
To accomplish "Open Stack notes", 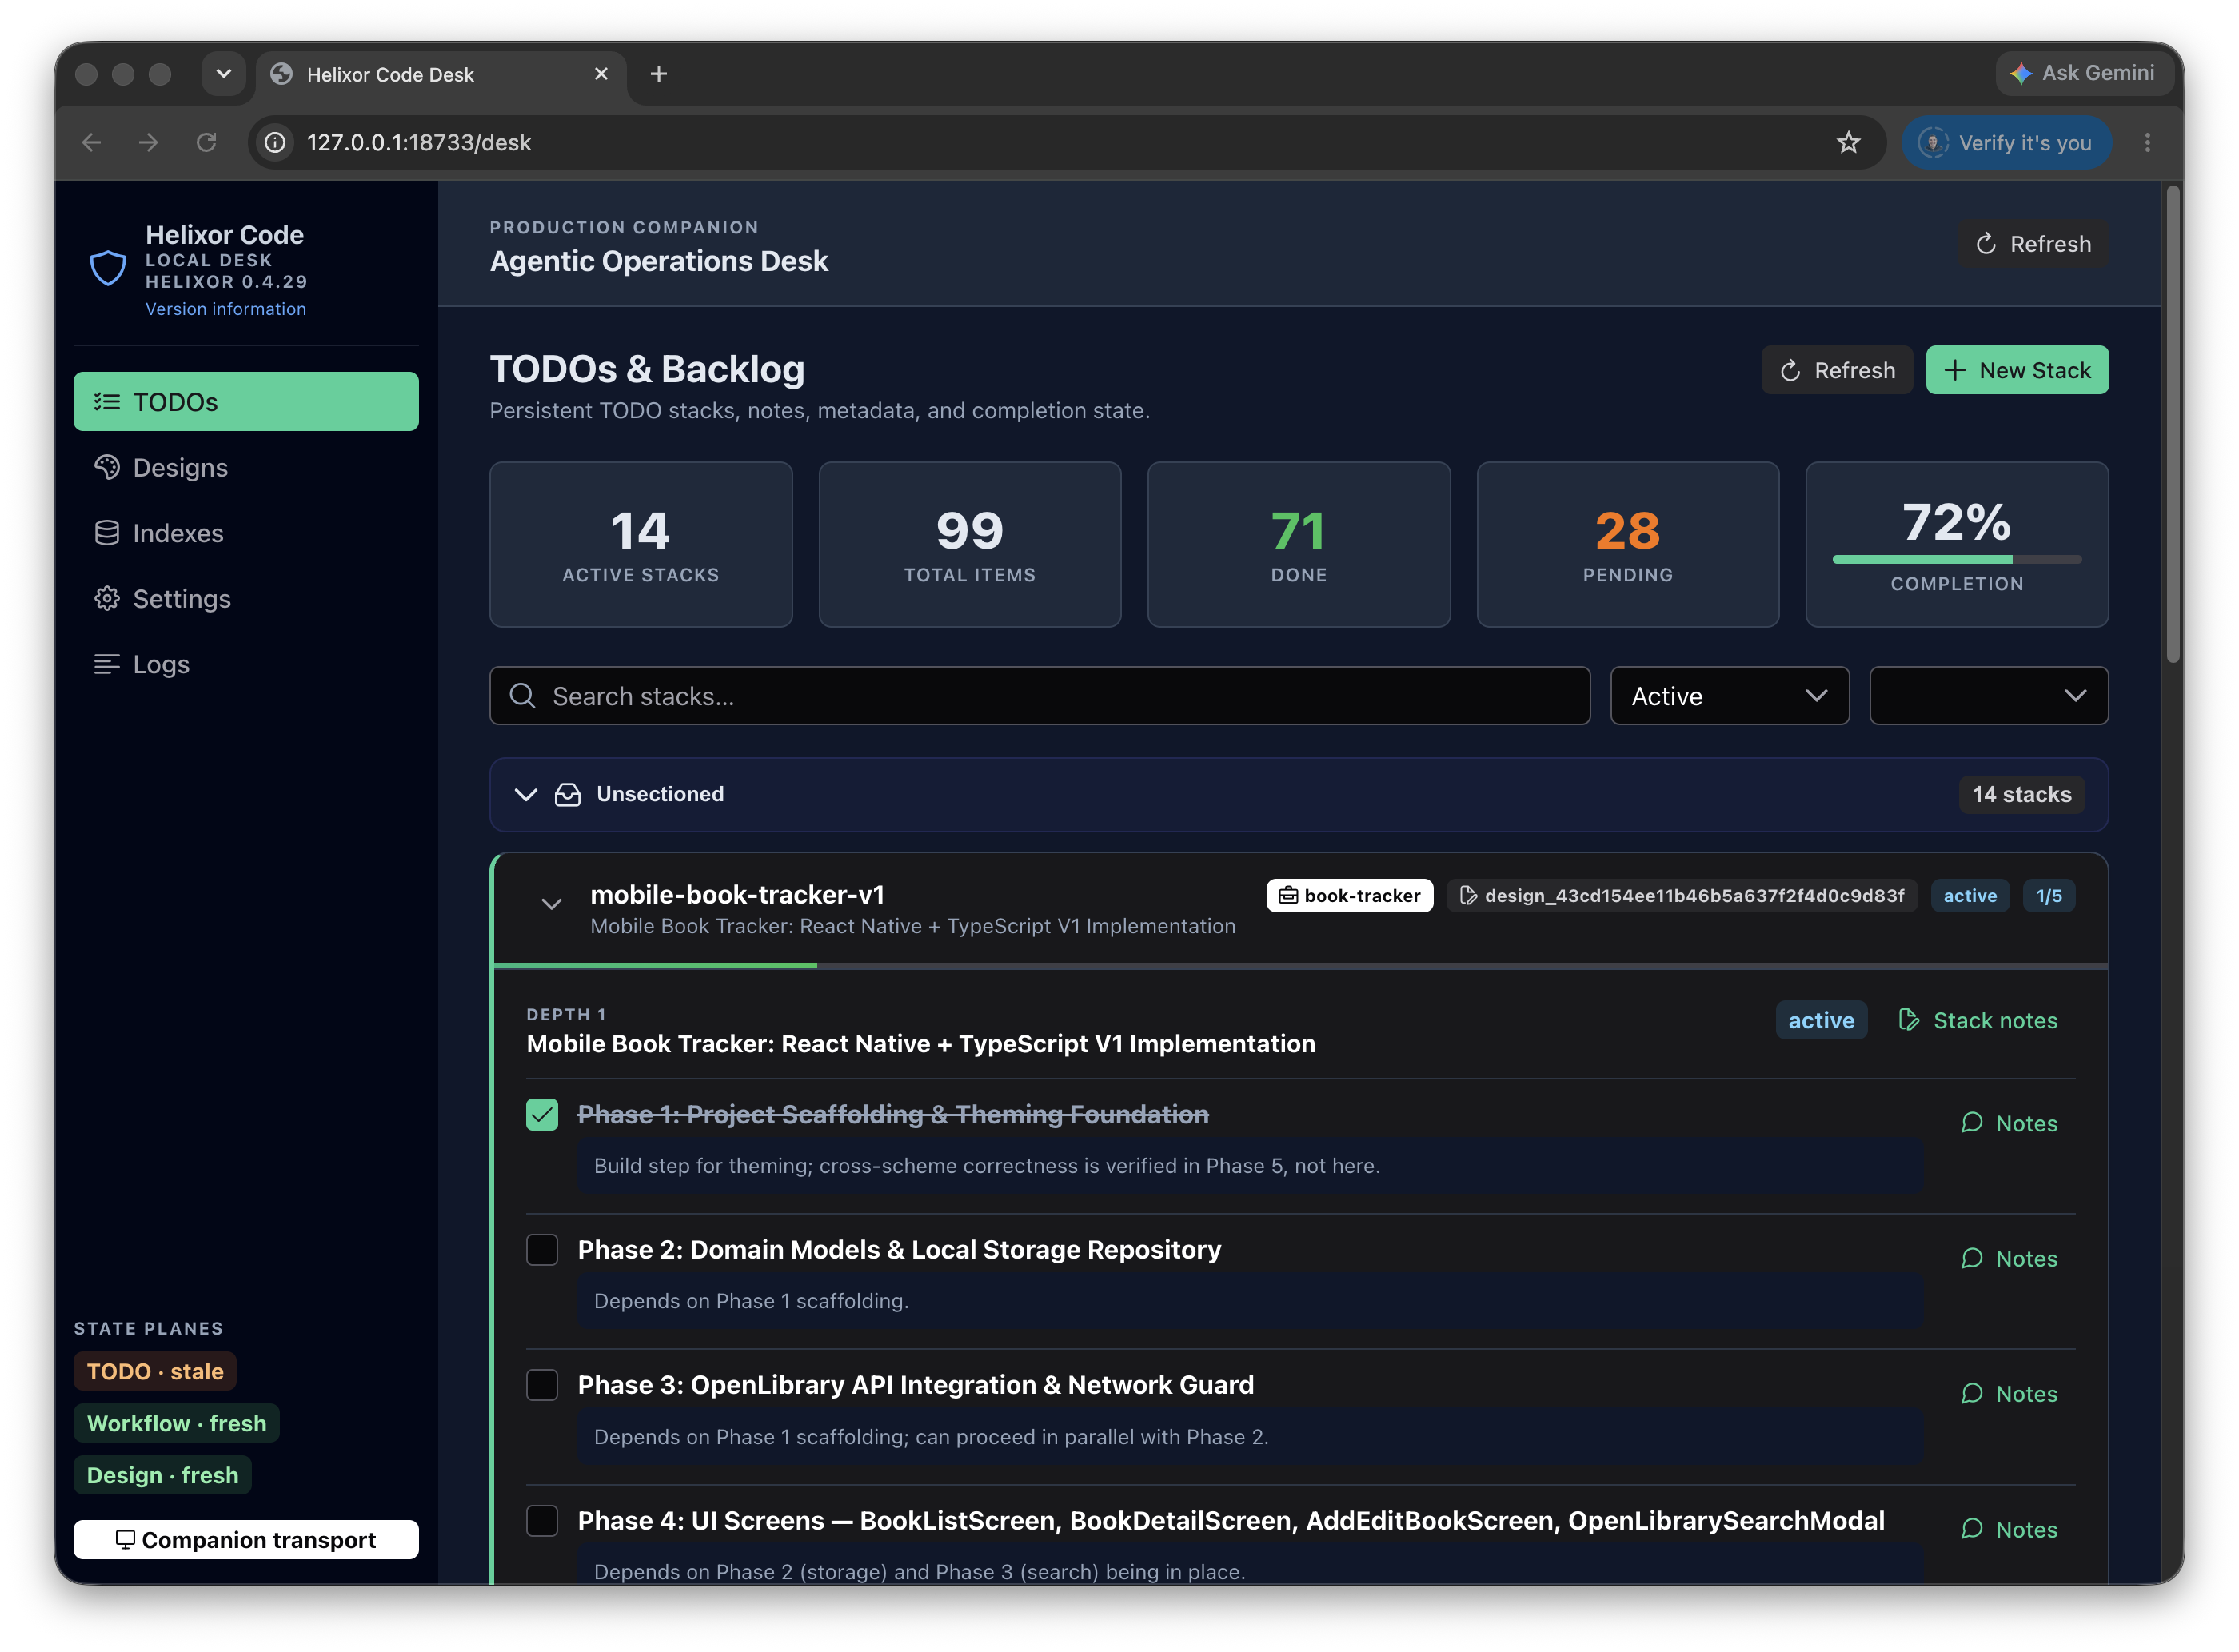I will tap(1978, 1021).
